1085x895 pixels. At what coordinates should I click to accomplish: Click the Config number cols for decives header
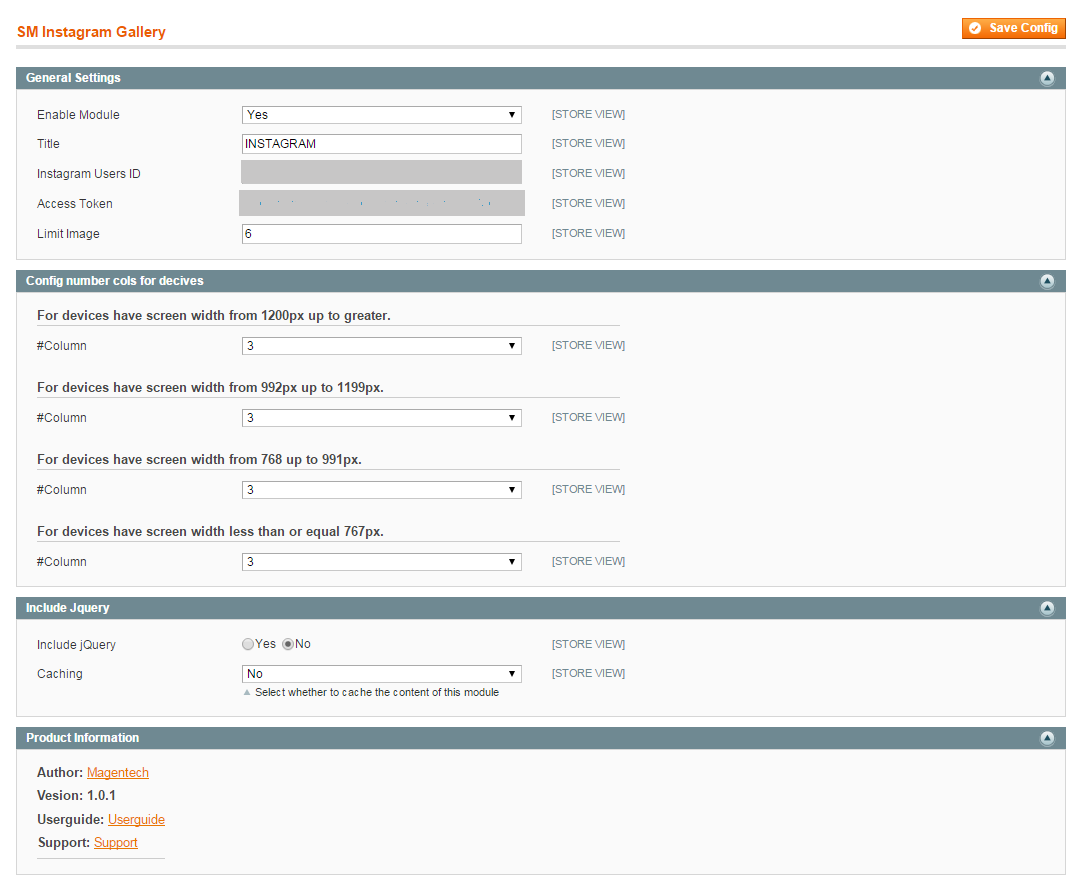point(540,281)
